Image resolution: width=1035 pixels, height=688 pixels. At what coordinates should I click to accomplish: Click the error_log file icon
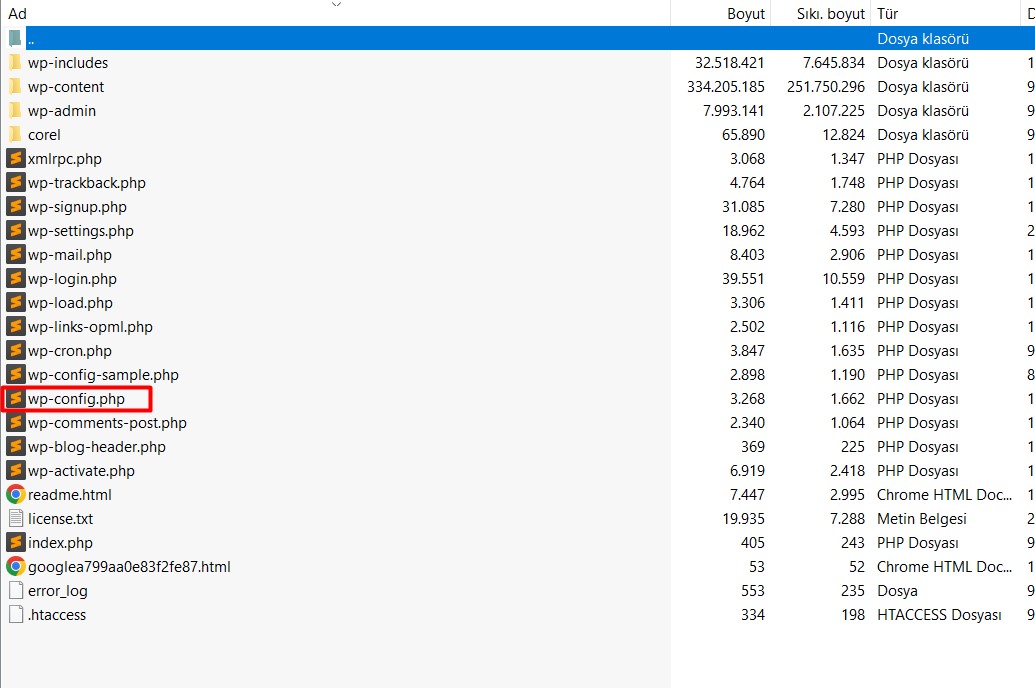[16, 591]
